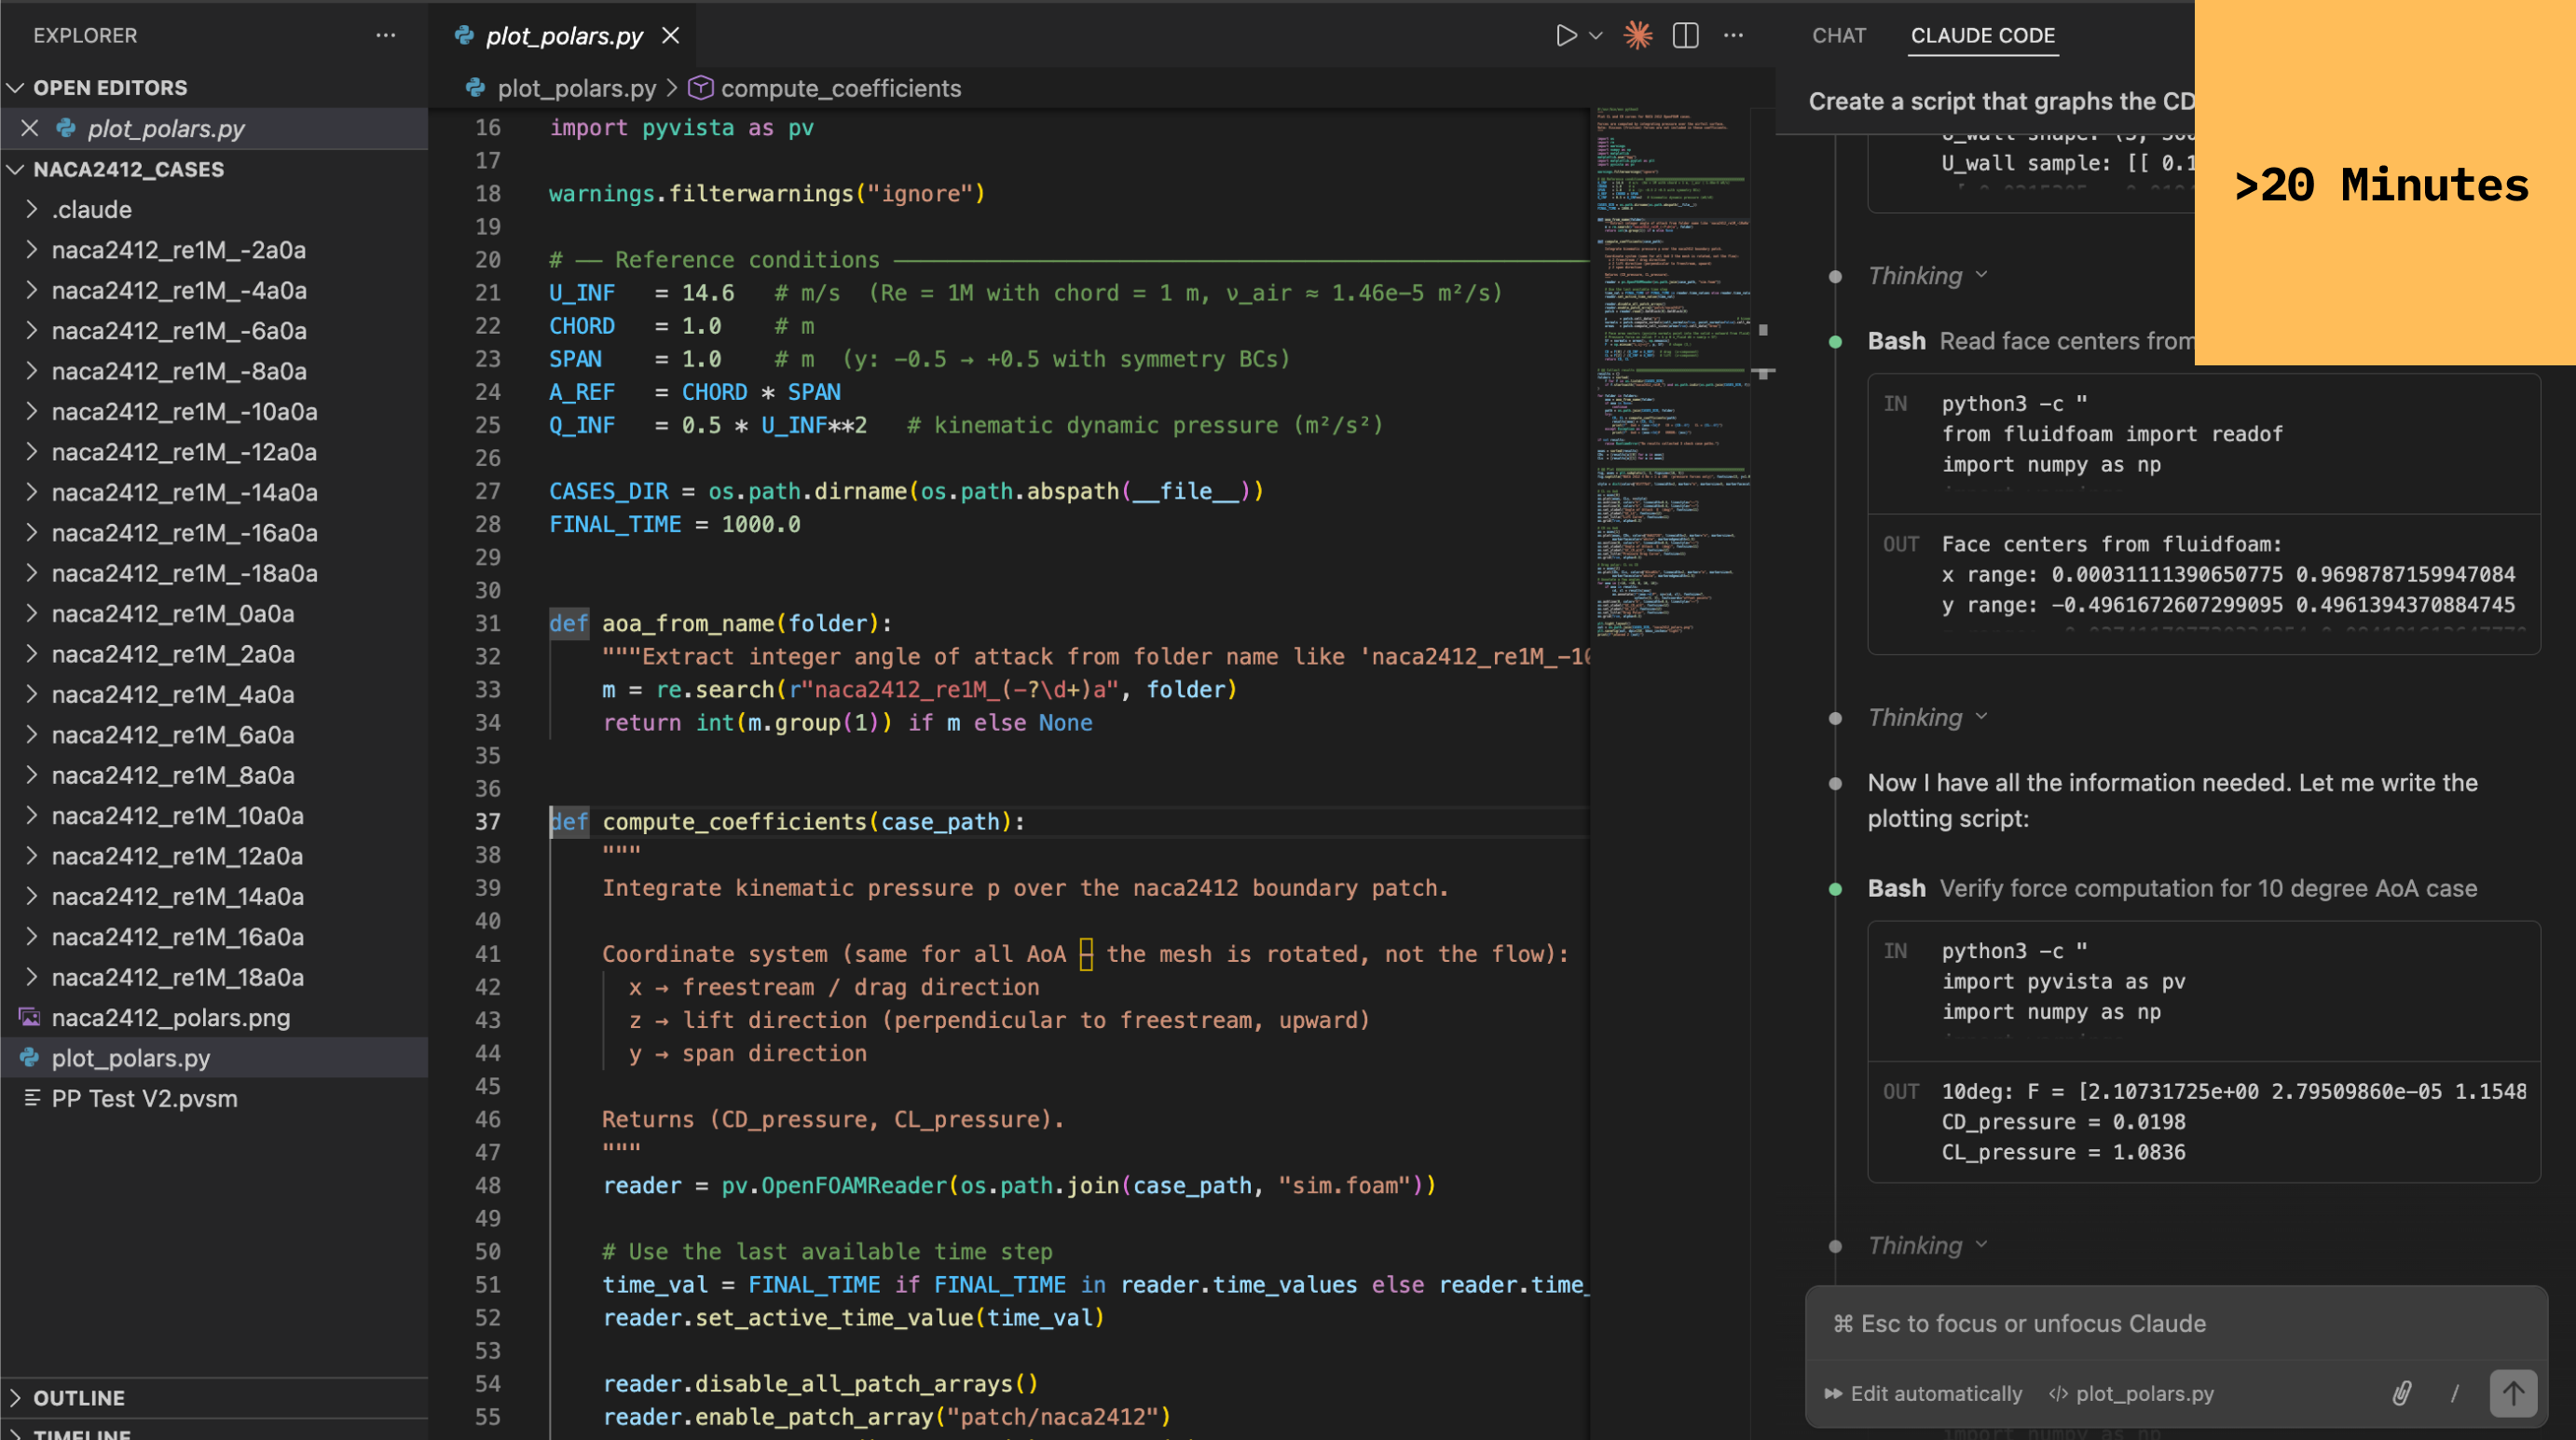Run the Python file with play button
This screenshot has height=1440, width=2576.
(1565, 36)
